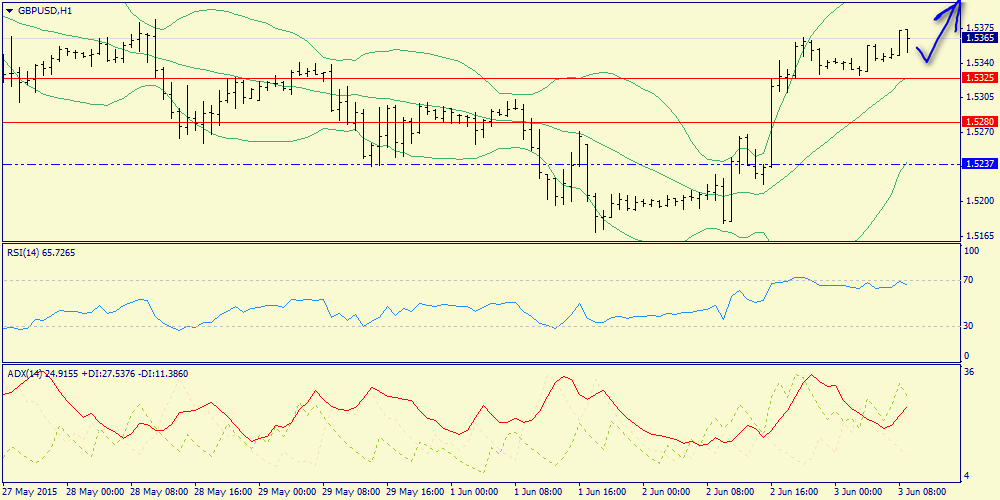Select the blue dash-dot horizontal line at 1.5237
Screen dimensions: 1000x500
click(x=480, y=165)
